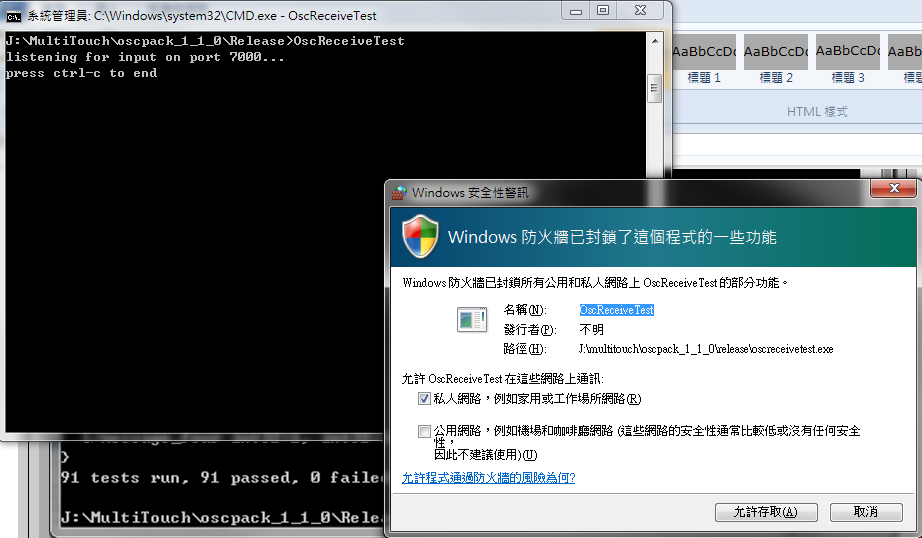Select the 標題 3 heading style in Word
Viewport: 922px width, 538px height.
click(848, 60)
